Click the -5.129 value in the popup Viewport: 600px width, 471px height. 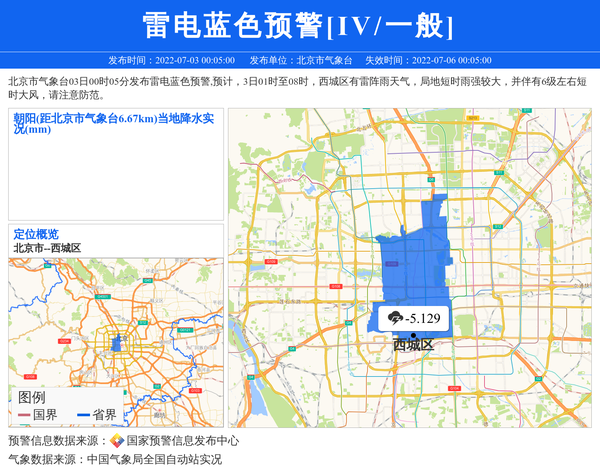tap(424, 319)
